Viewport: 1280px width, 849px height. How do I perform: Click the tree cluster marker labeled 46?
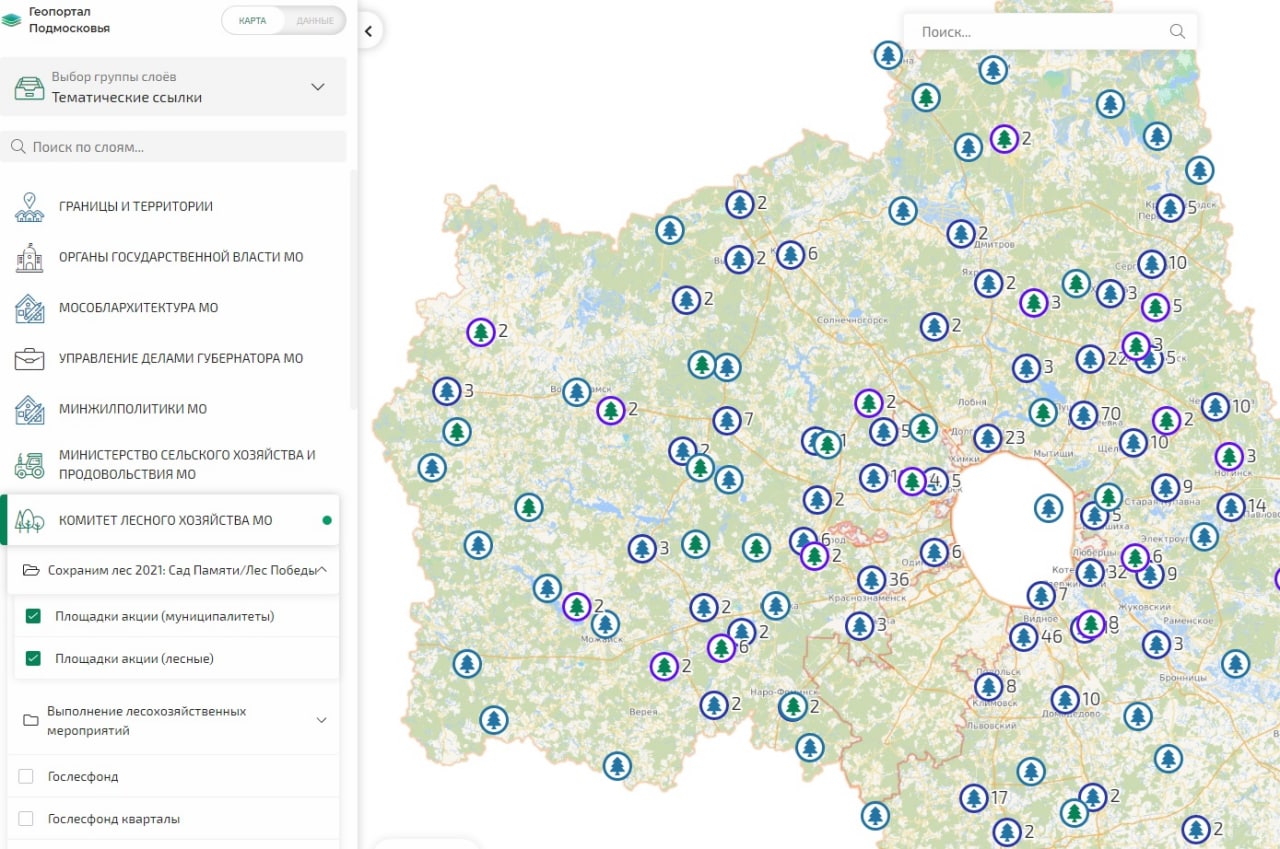click(x=1023, y=636)
